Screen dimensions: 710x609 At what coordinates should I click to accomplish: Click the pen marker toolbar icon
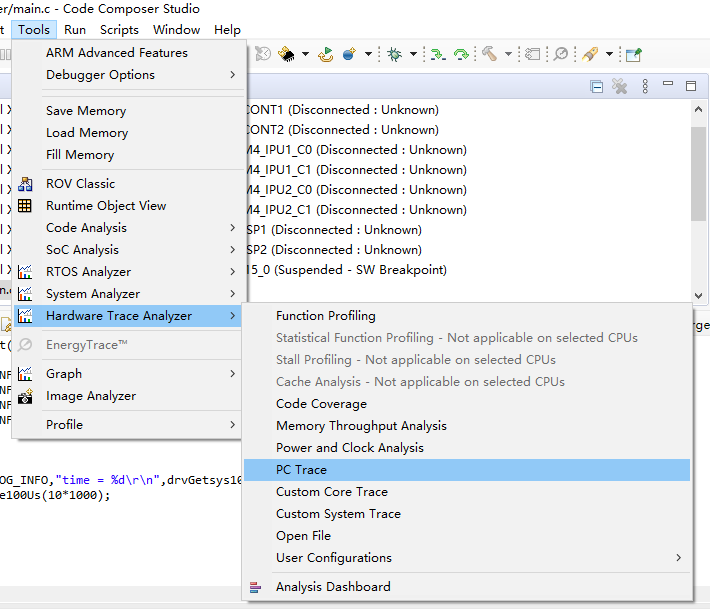pos(590,54)
